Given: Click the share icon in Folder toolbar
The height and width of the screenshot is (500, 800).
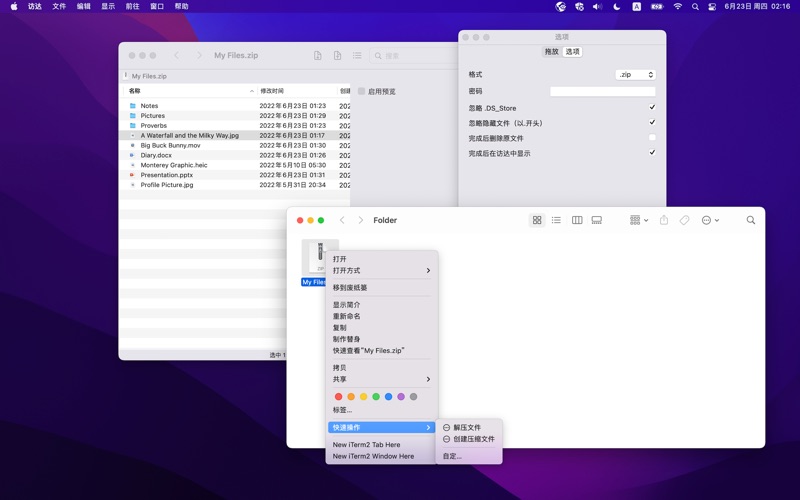Looking at the screenshot, I should pyautogui.click(x=664, y=220).
